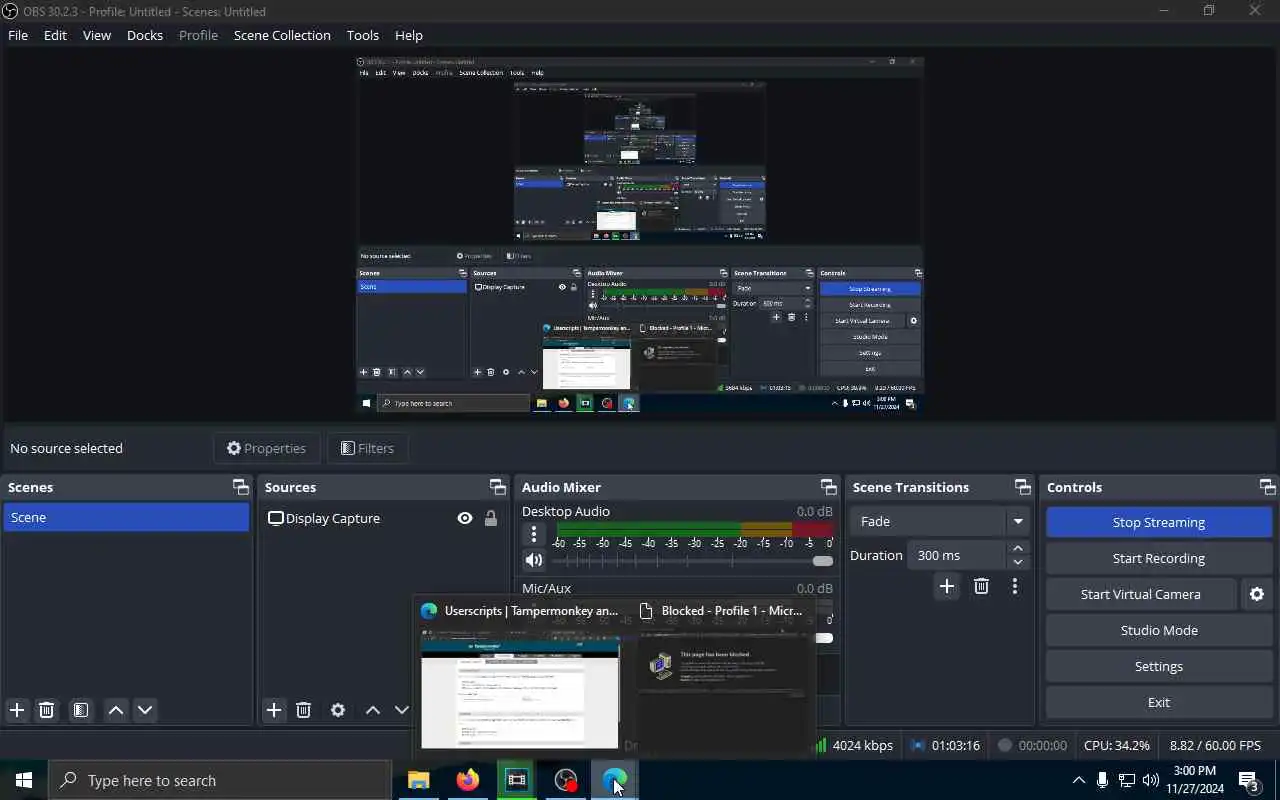Move source up arrow
1280x800 pixels.
(373, 710)
